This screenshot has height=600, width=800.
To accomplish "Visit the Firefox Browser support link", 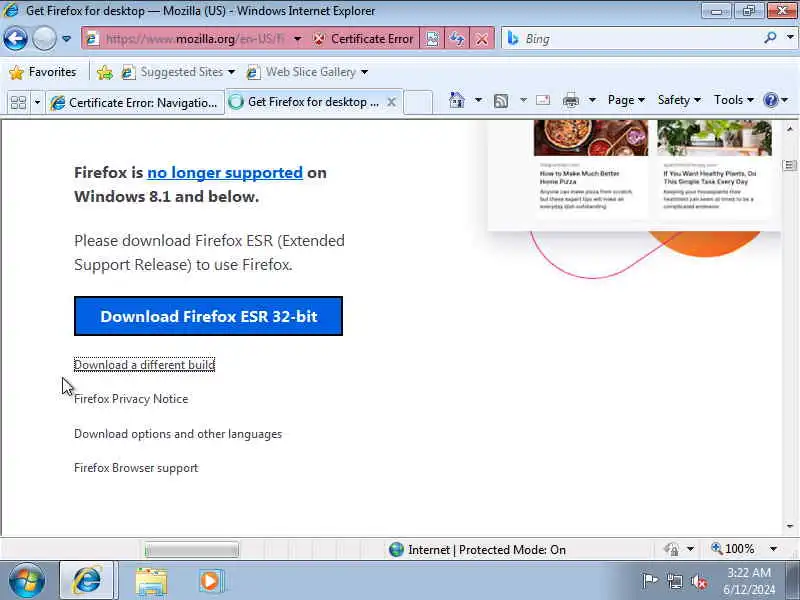I will [x=136, y=468].
